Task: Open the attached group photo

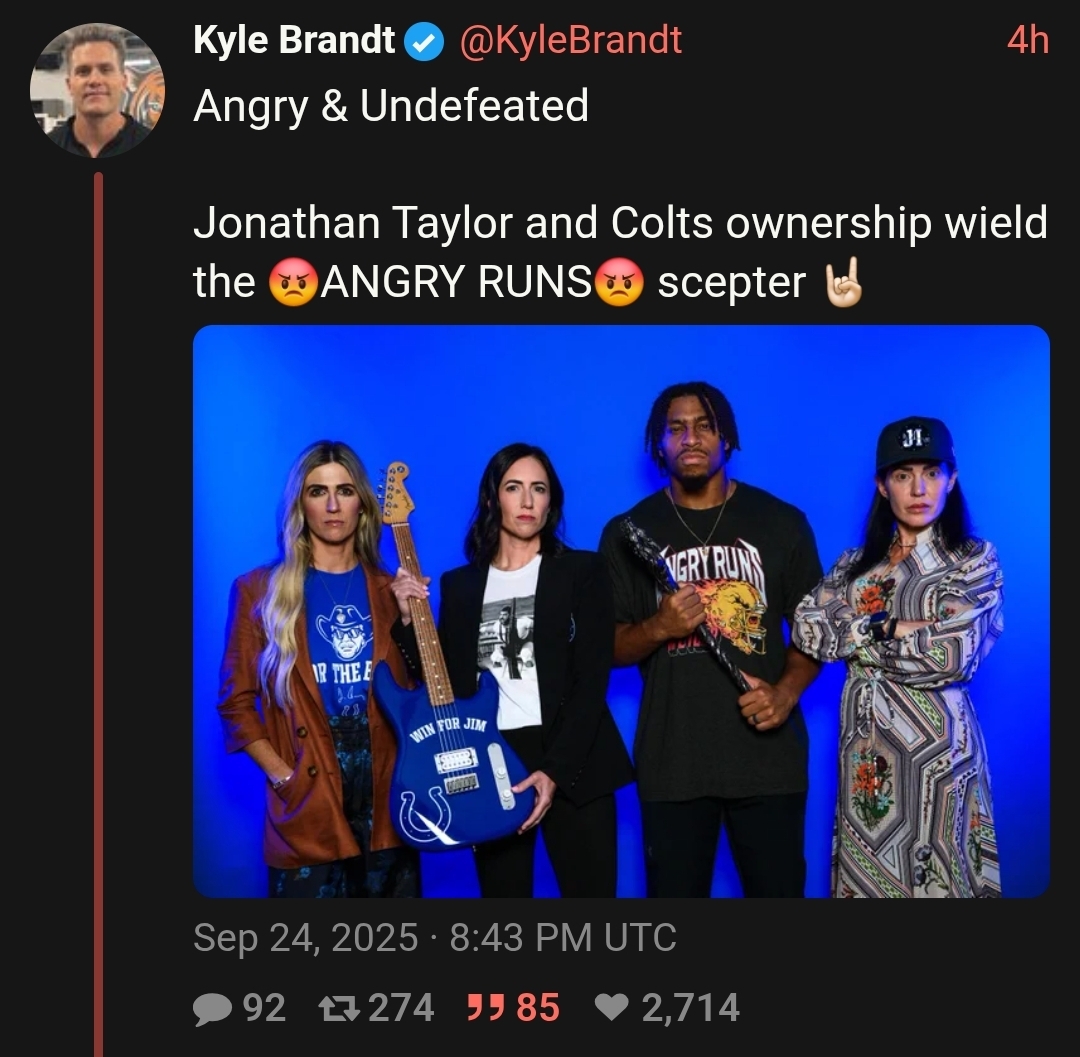Action: pyautogui.click(x=621, y=611)
